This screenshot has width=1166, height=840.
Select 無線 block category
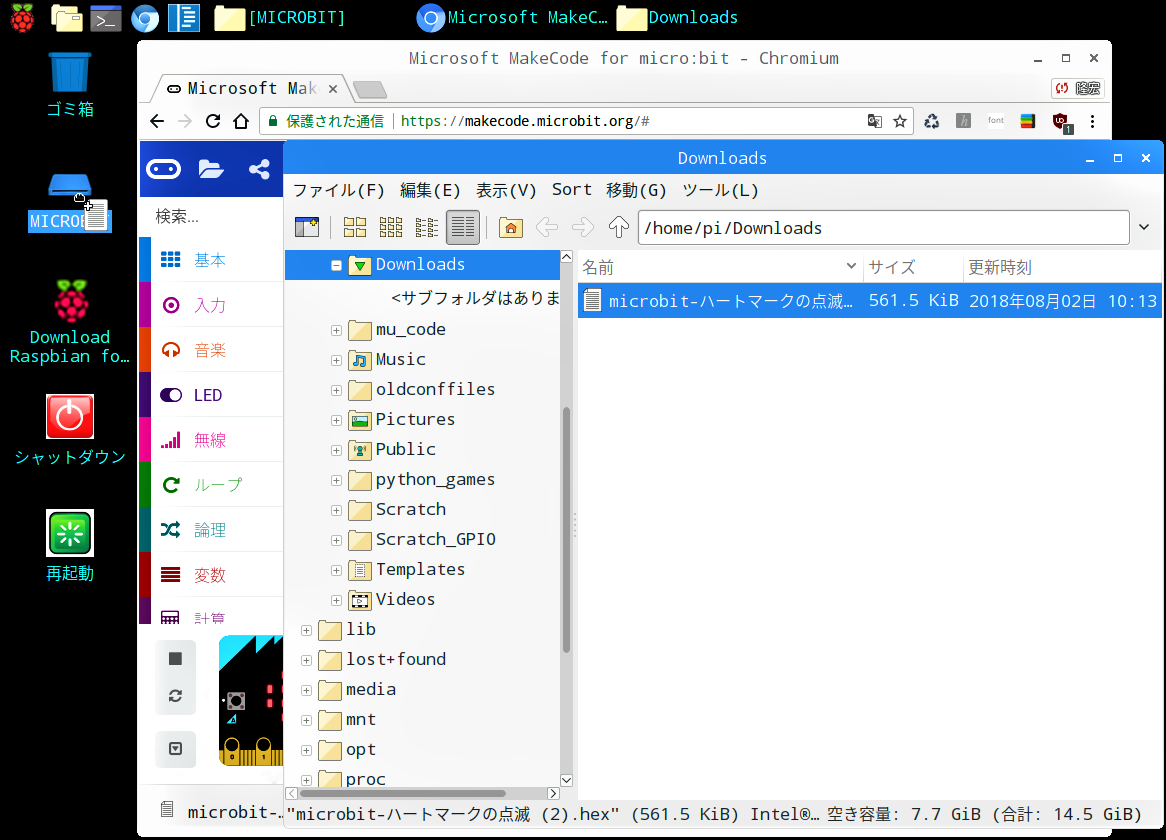coord(211,439)
